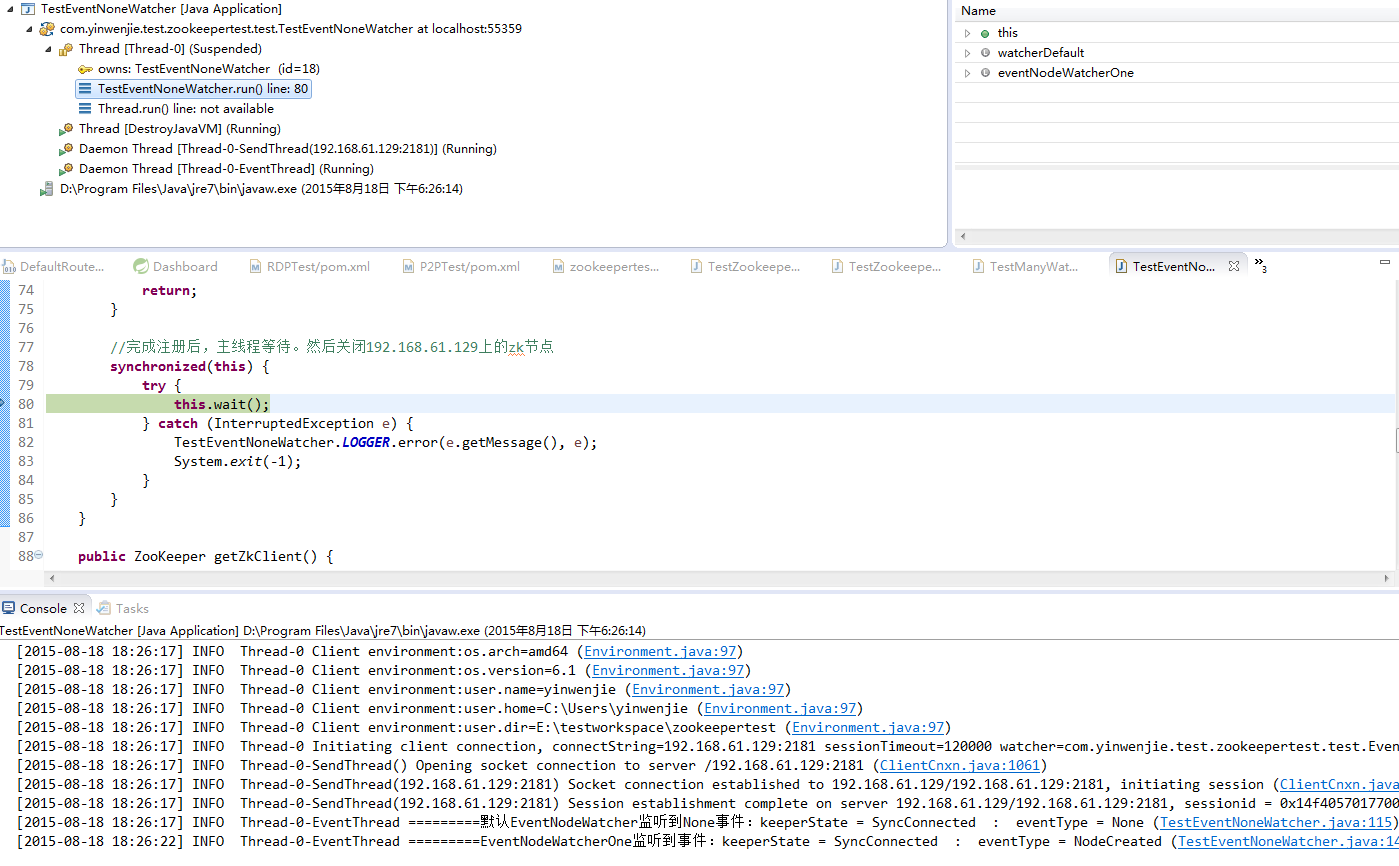1399x866 pixels.
Task: Click the local variable icon beside watcherDefault
Action: 985,53
